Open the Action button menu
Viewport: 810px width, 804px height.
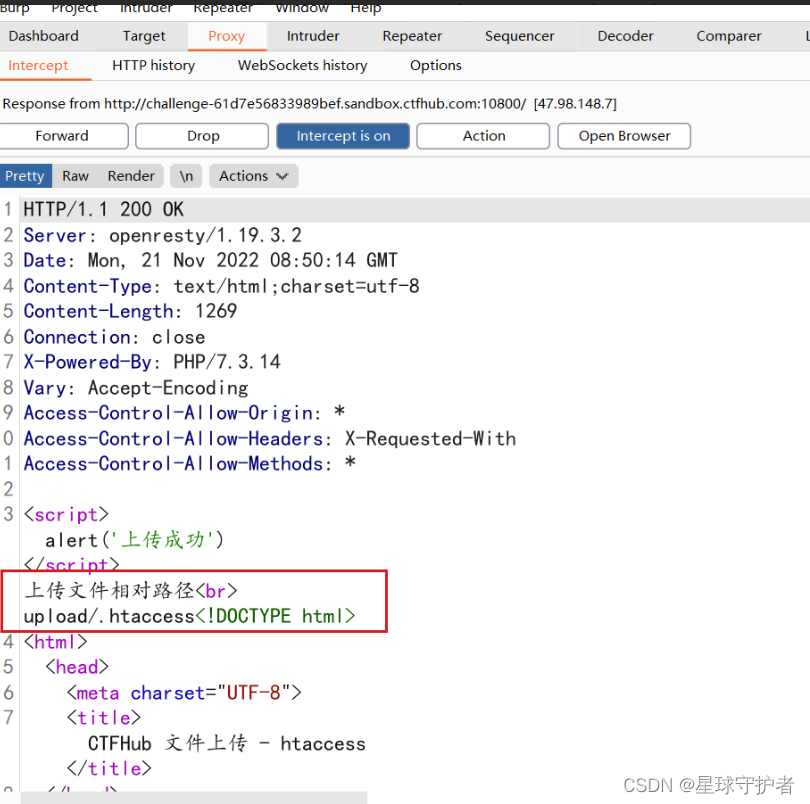pyautogui.click(x=484, y=136)
